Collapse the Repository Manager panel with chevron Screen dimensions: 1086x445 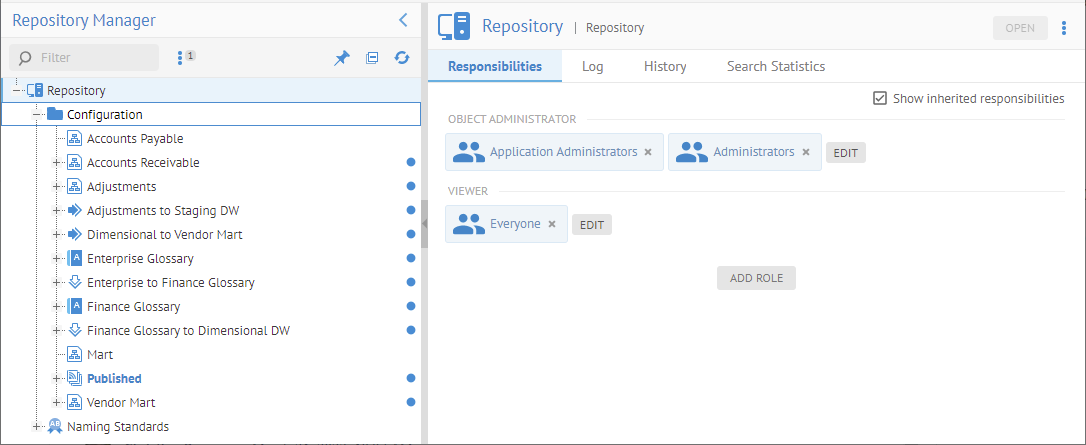click(402, 20)
